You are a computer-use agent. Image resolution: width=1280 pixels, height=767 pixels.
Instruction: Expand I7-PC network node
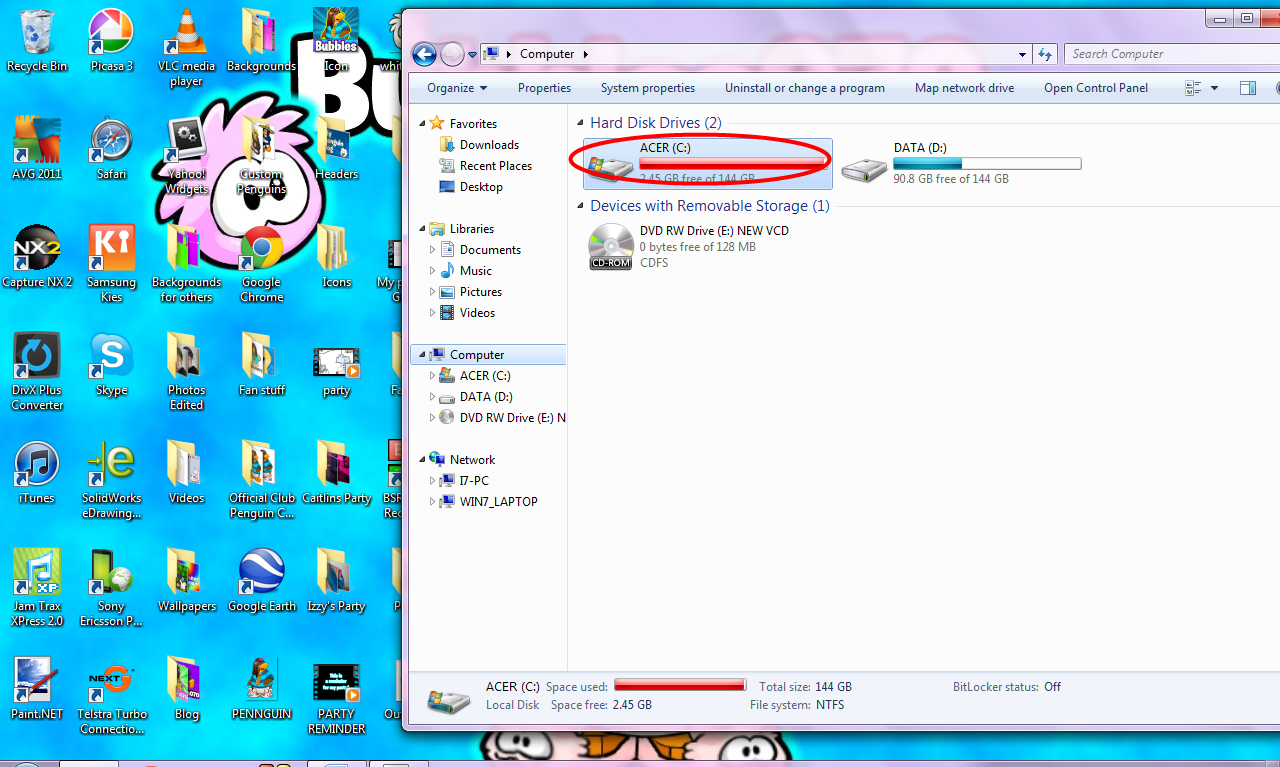coord(433,480)
